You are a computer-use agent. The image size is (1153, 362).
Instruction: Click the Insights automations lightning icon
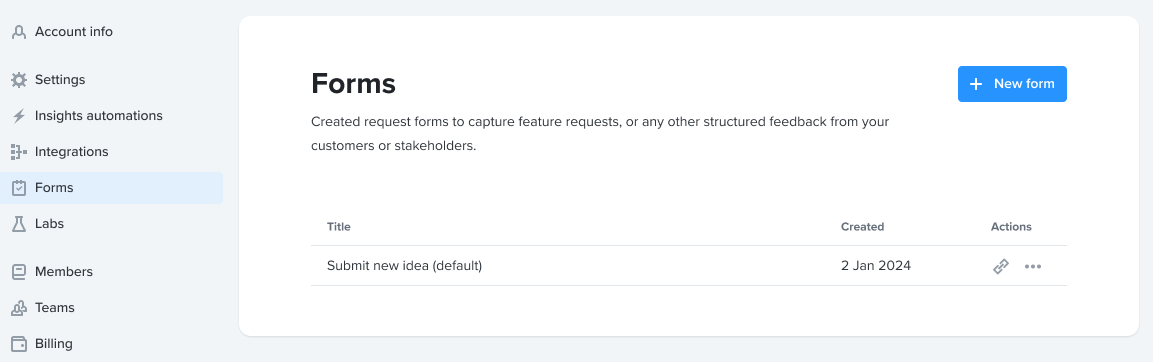coord(19,116)
